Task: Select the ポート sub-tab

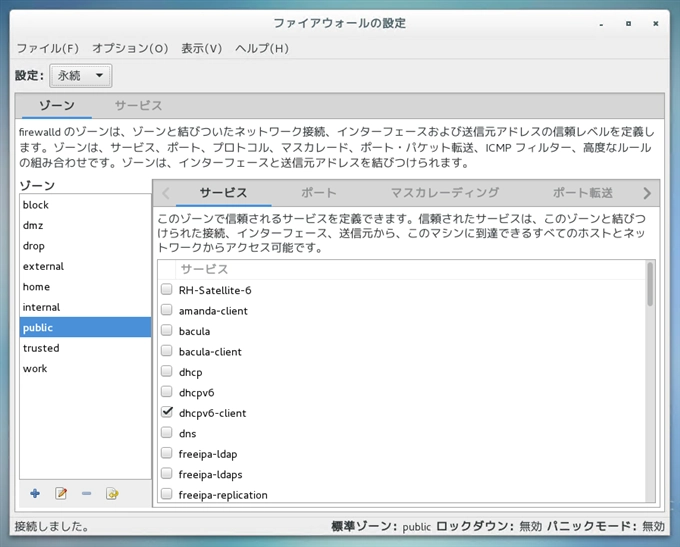Action: [319, 193]
